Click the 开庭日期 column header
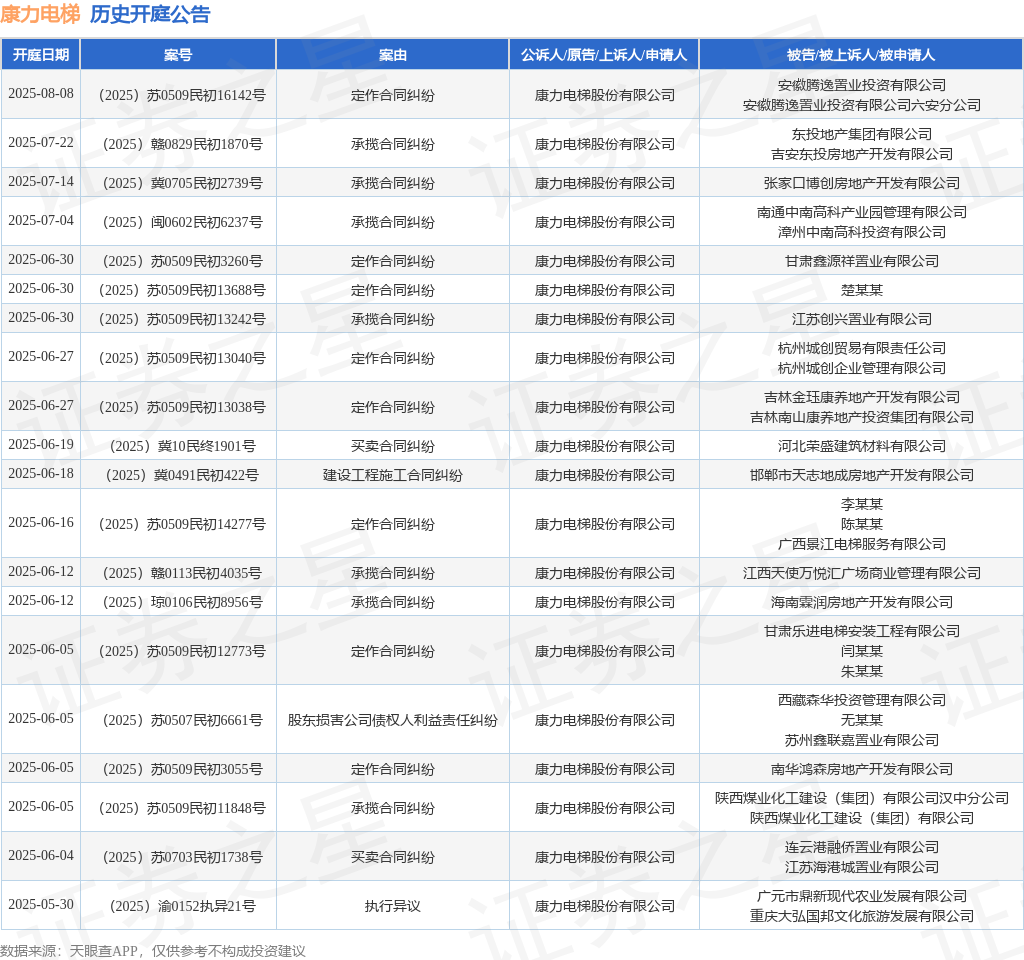 point(40,55)
